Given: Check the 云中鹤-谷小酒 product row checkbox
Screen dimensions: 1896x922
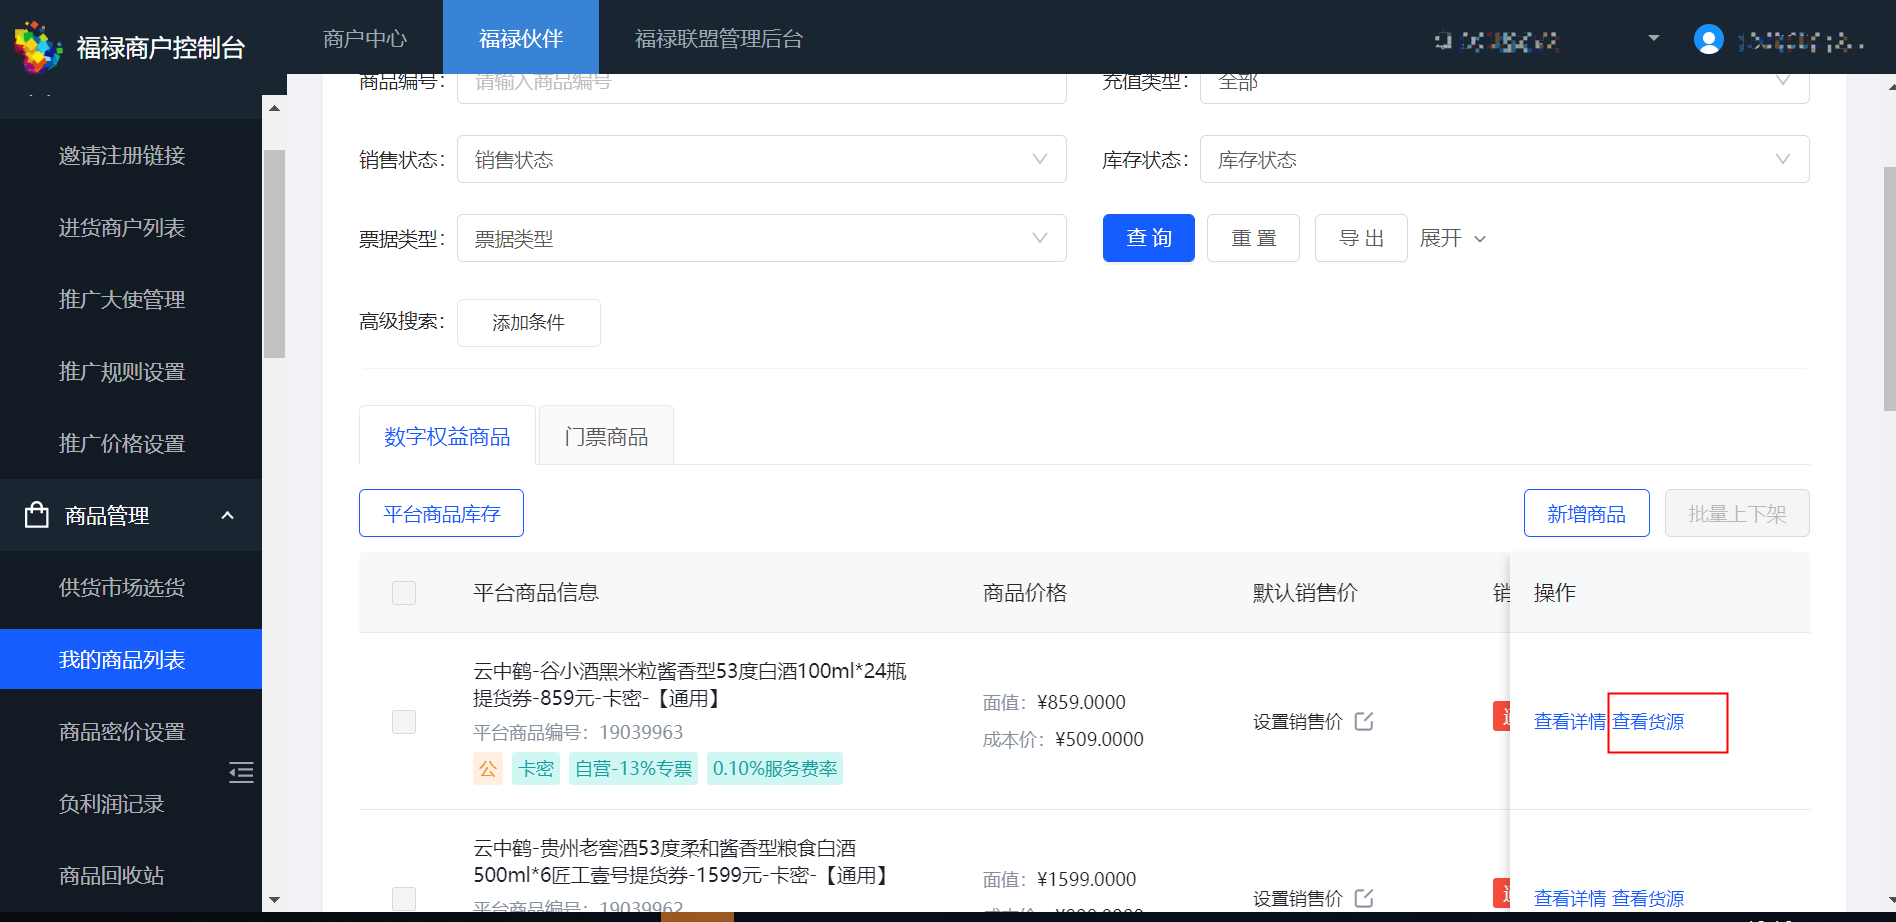Looking at the screenshot, I should pyautogui.click(x=404, y=722).
